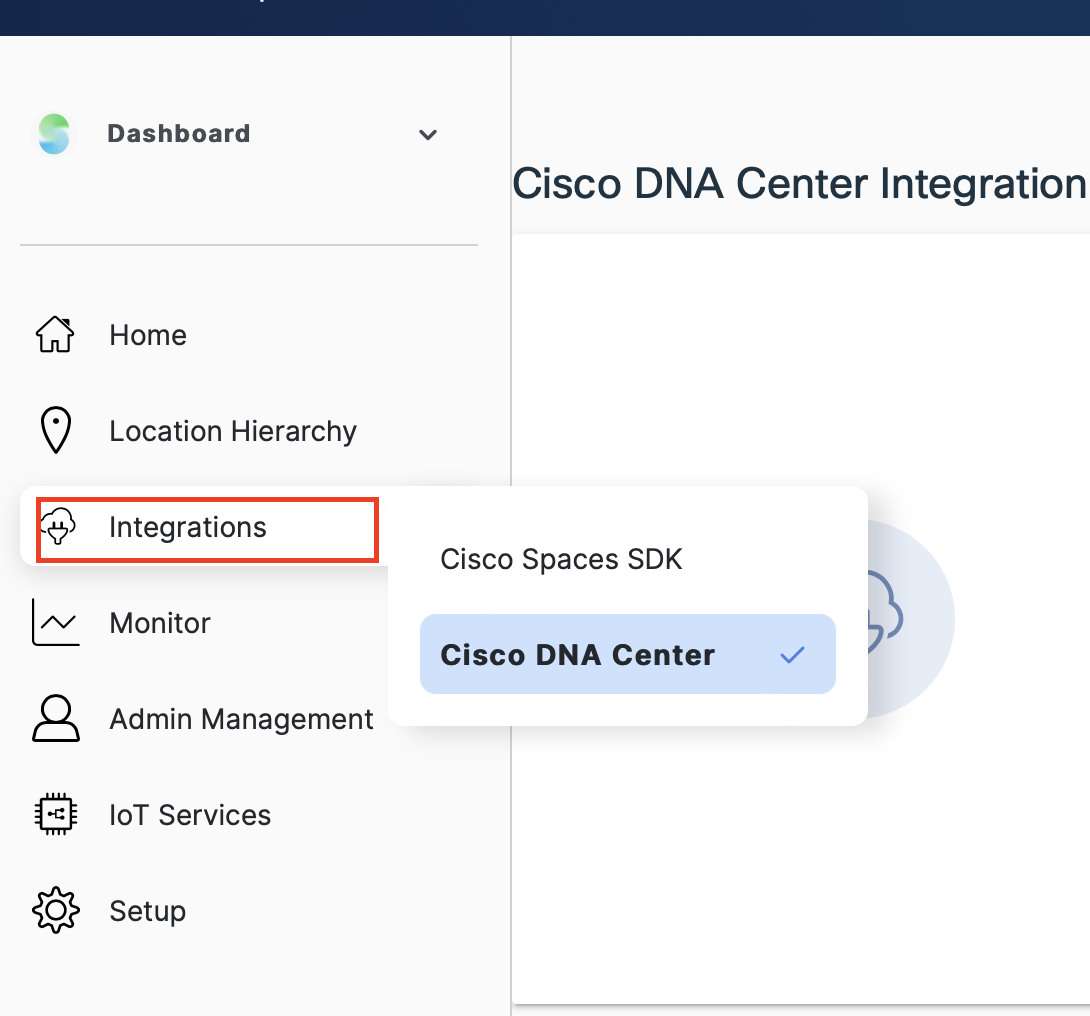
Task: Click the Cisco DNA Center Integration heading
Action: click(798, 184)
